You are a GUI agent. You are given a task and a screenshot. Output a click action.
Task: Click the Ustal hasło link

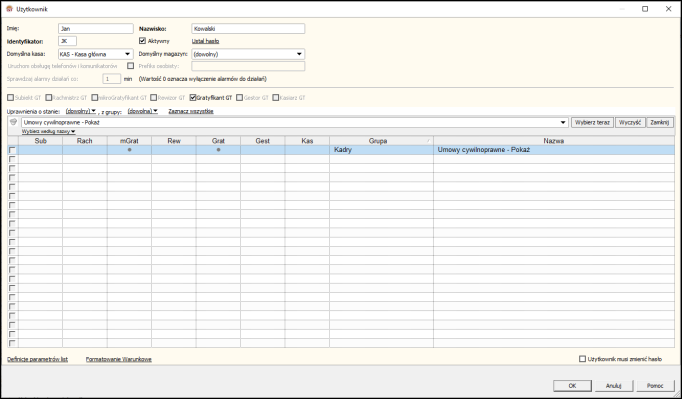pos(205,41)
